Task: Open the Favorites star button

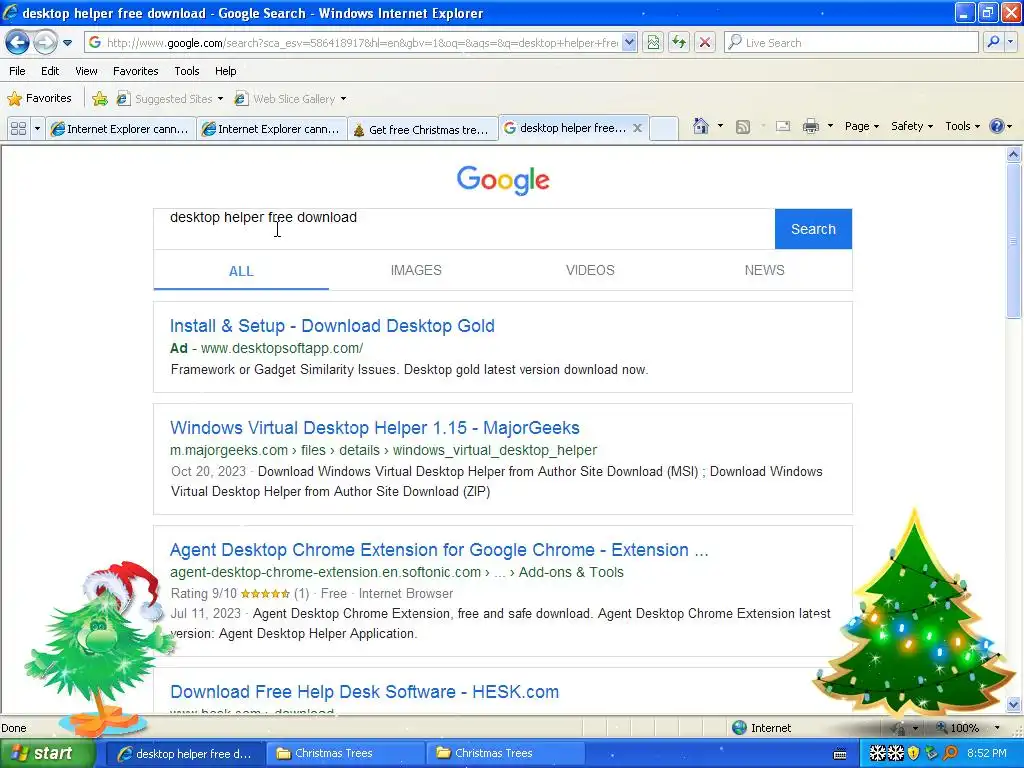Action: coord(39,99)
